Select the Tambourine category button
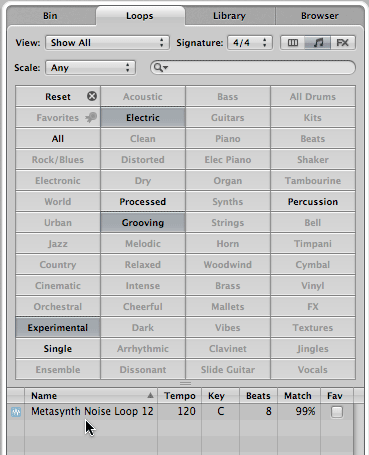 313,180
